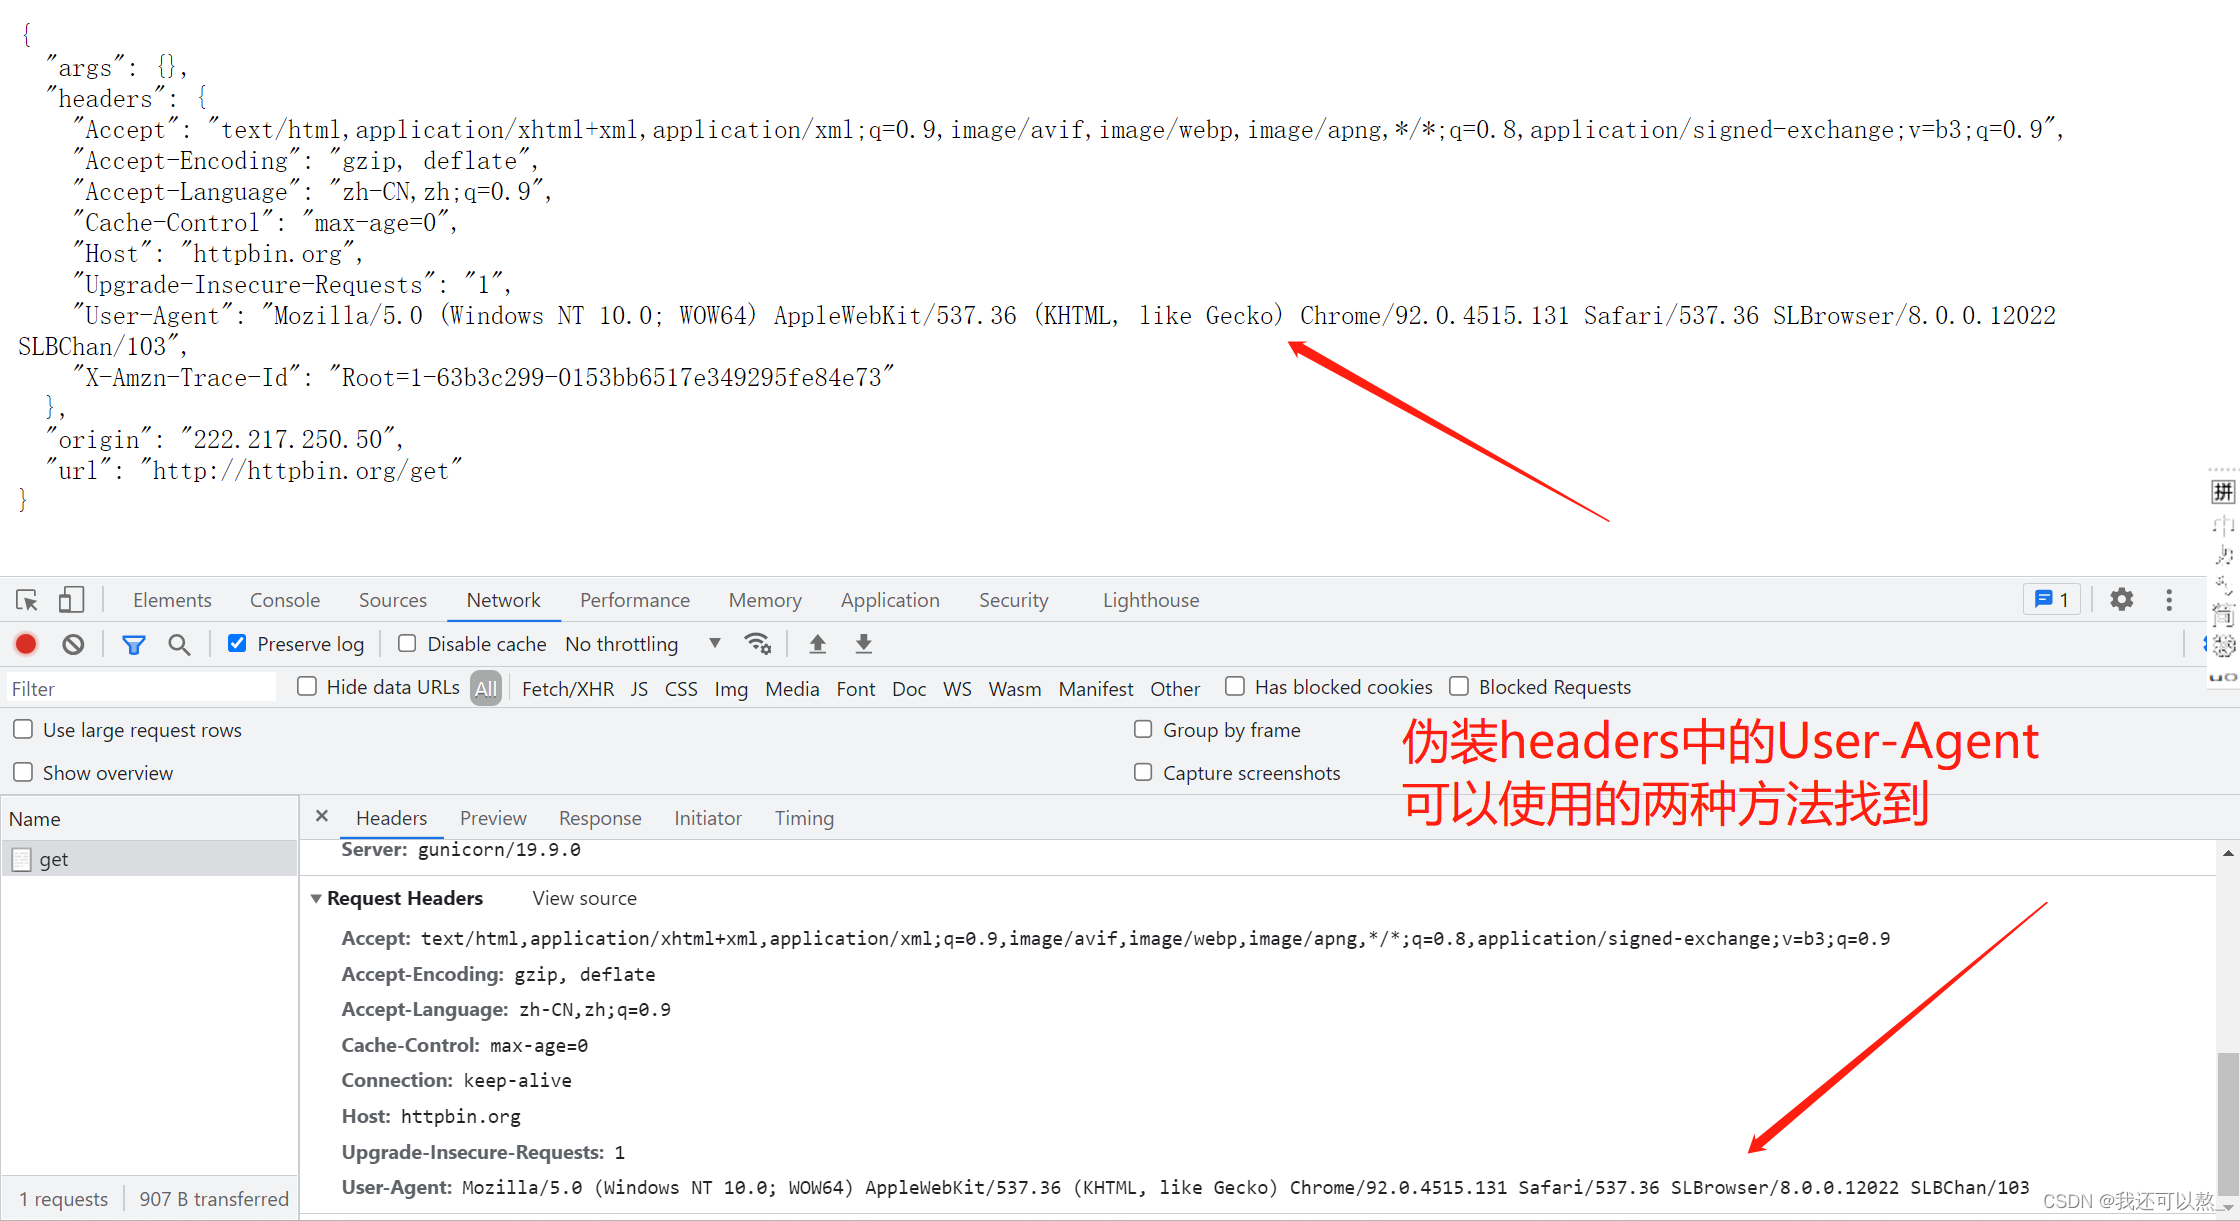Open the Lighthouse tab
This screenshot has width=2240, height=1221.
click(1151, 600)
